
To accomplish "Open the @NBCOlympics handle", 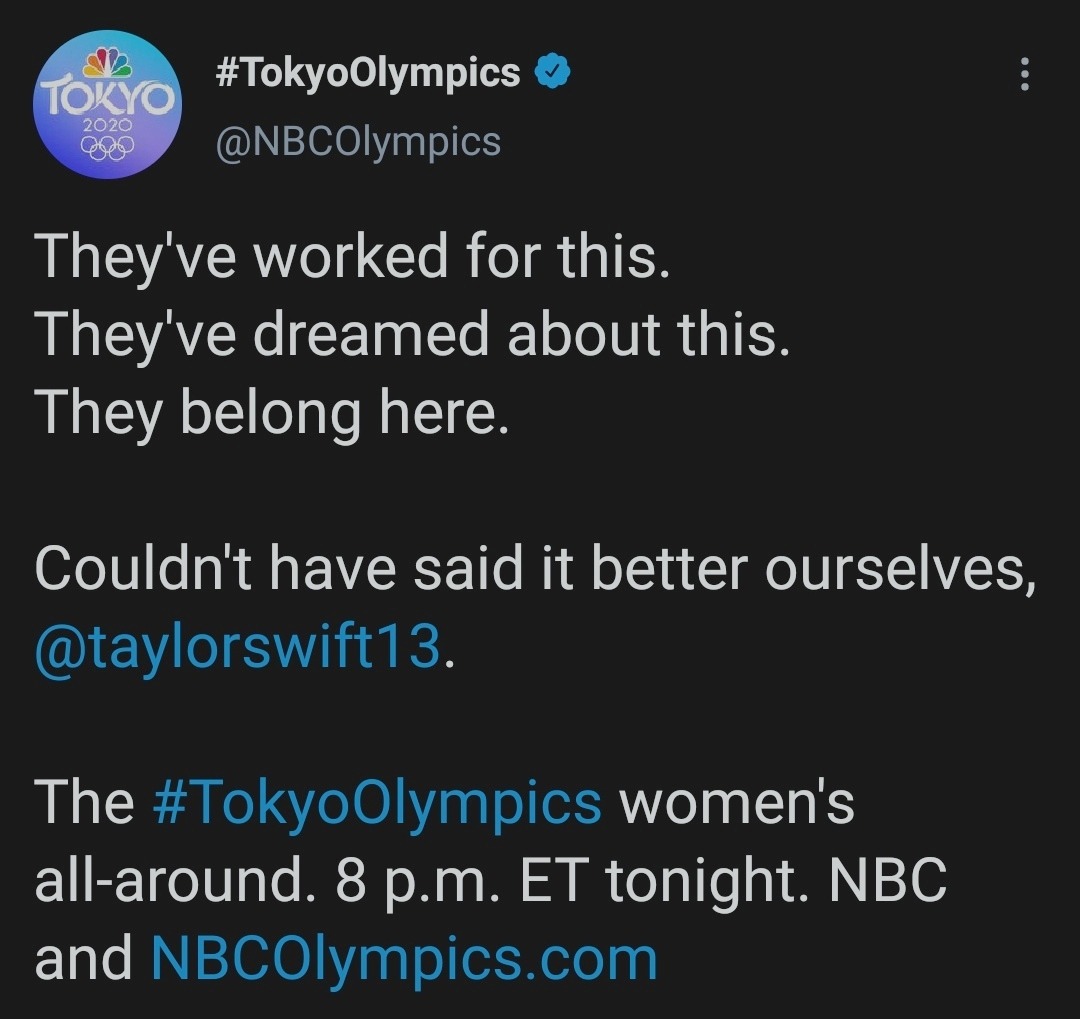I will [x=358, y=143].
